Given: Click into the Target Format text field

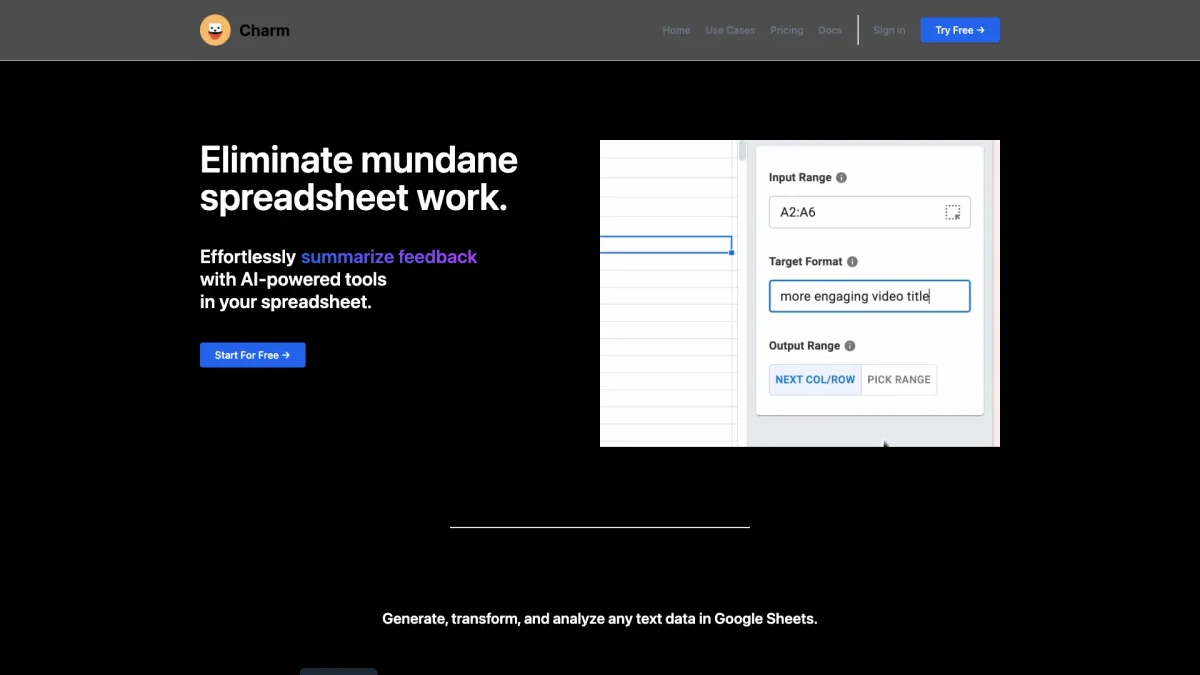Looking at the screenshot, I should coord(868,296).
